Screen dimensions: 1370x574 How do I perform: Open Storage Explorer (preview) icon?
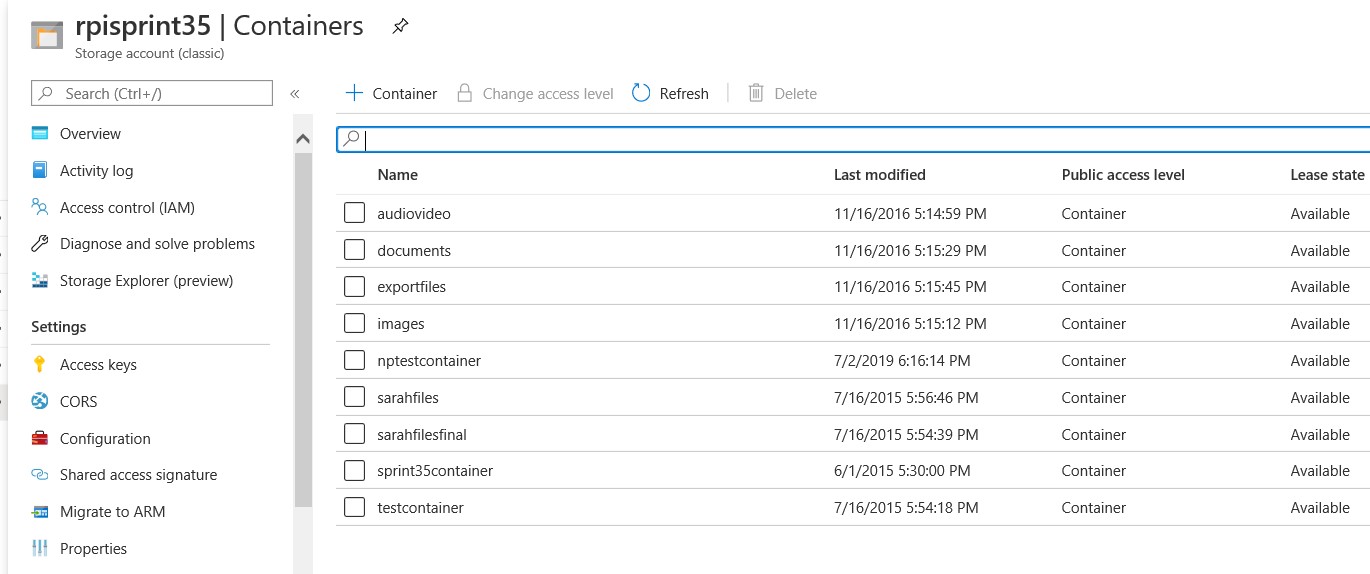pos(40,281)
